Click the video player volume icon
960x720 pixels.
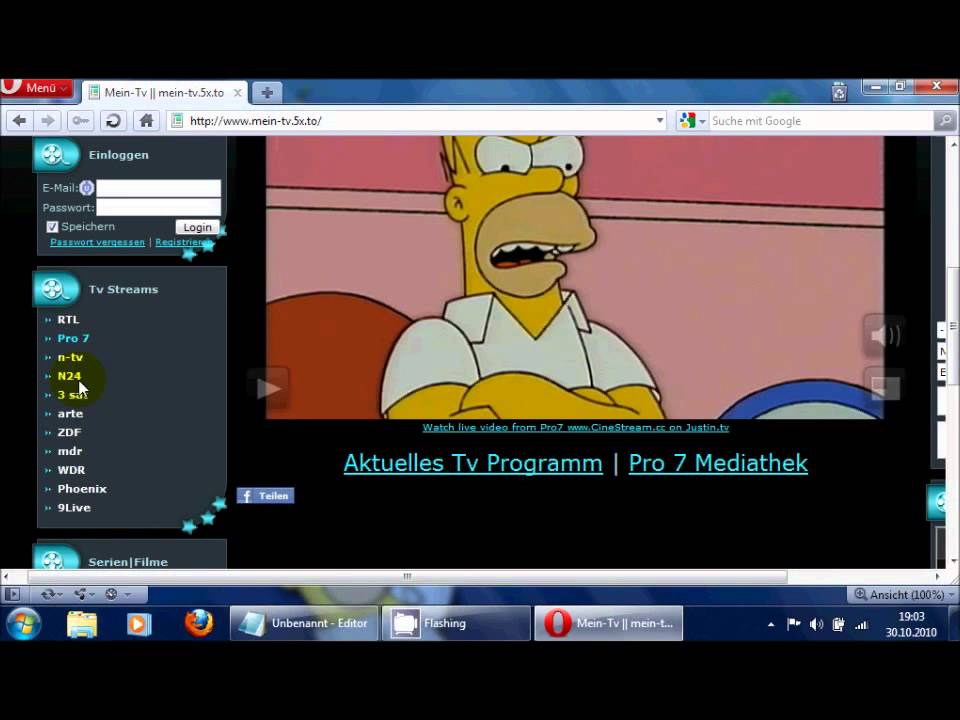pos(883,336)
